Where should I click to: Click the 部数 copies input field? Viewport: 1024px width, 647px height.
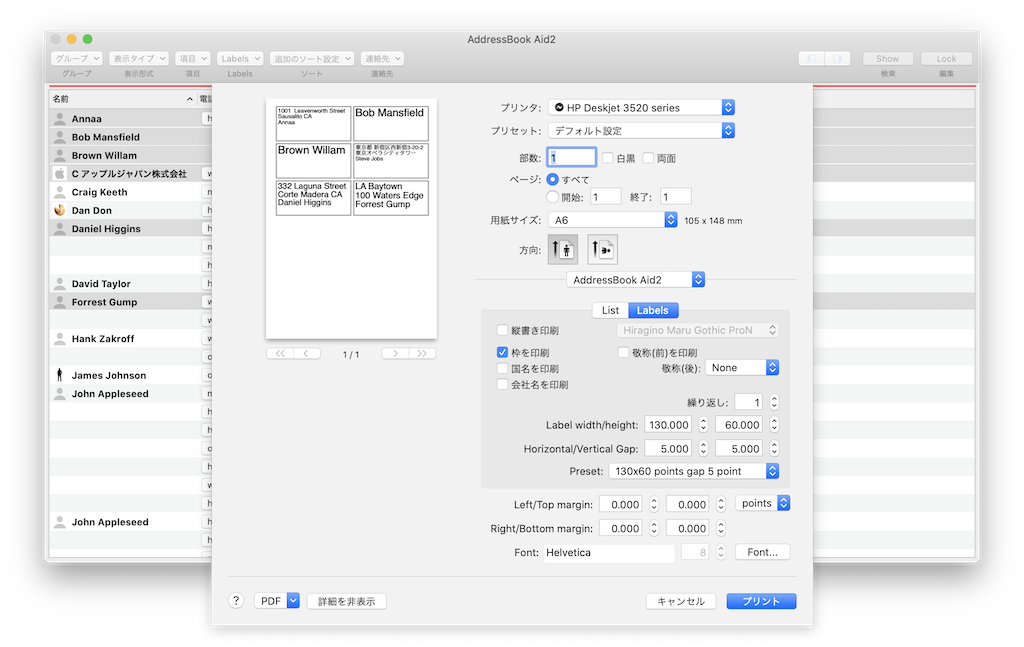pos(571,158)
